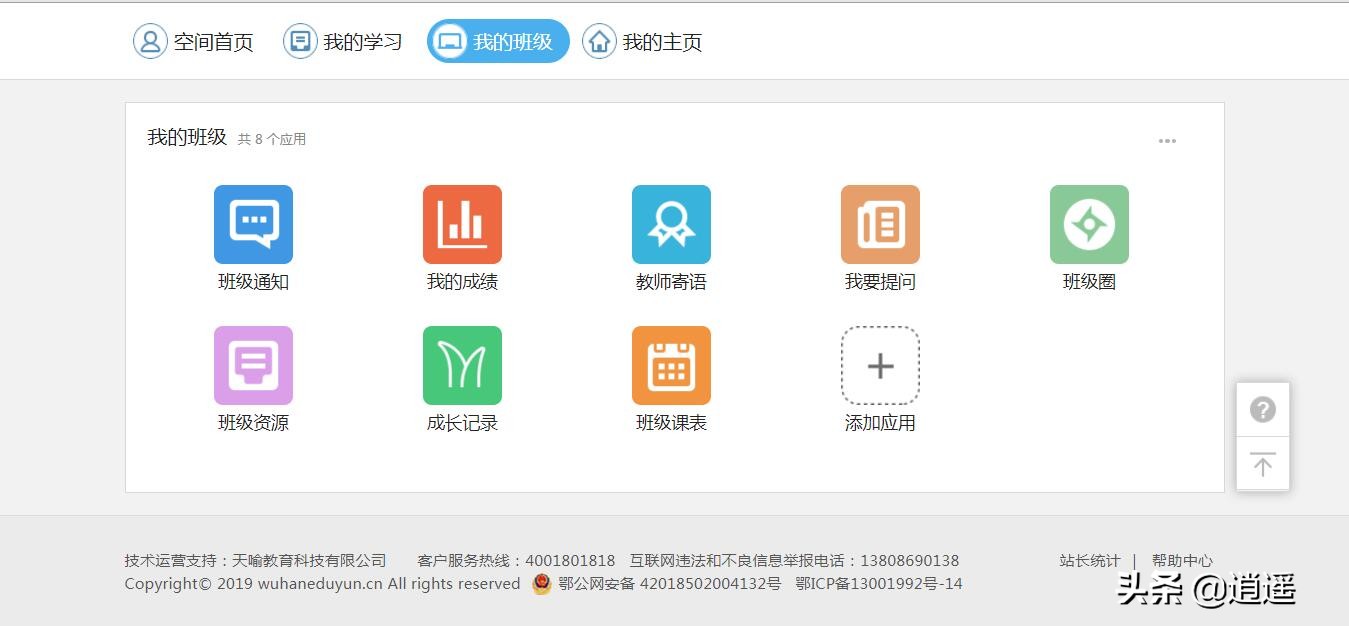The width and height of the screenshot is (1349, 626).
Task: Open the 帮助中心 help center link
Action: tap(1183, 560)
